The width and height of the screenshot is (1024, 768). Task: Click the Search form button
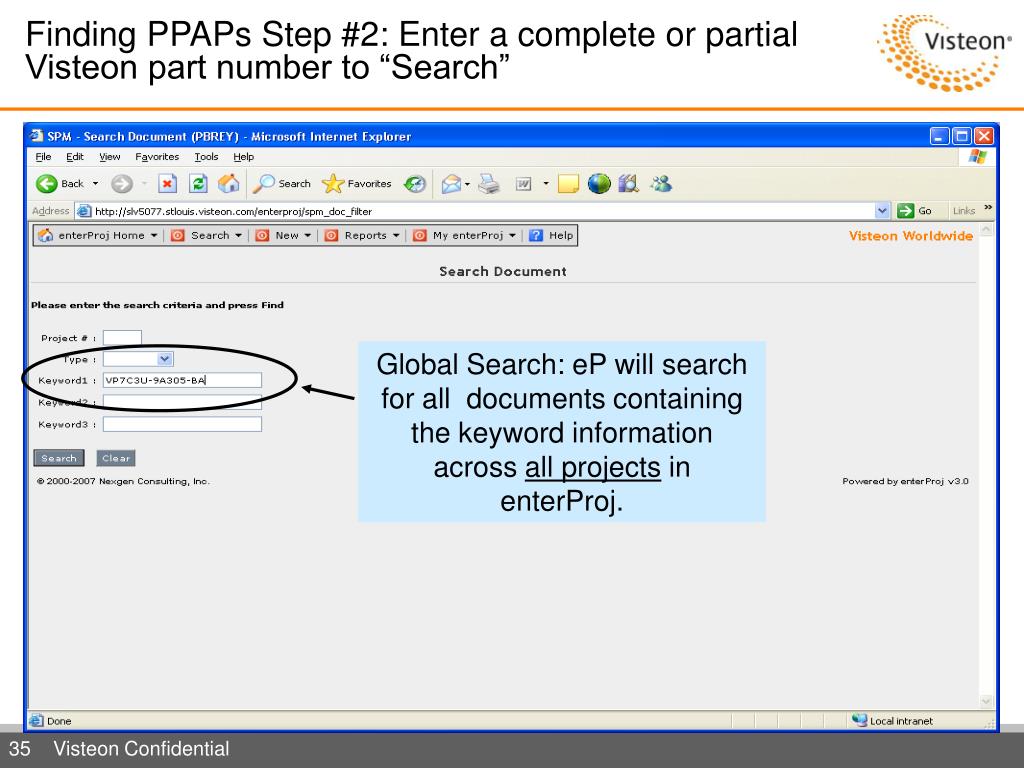(x=59, y=458)
